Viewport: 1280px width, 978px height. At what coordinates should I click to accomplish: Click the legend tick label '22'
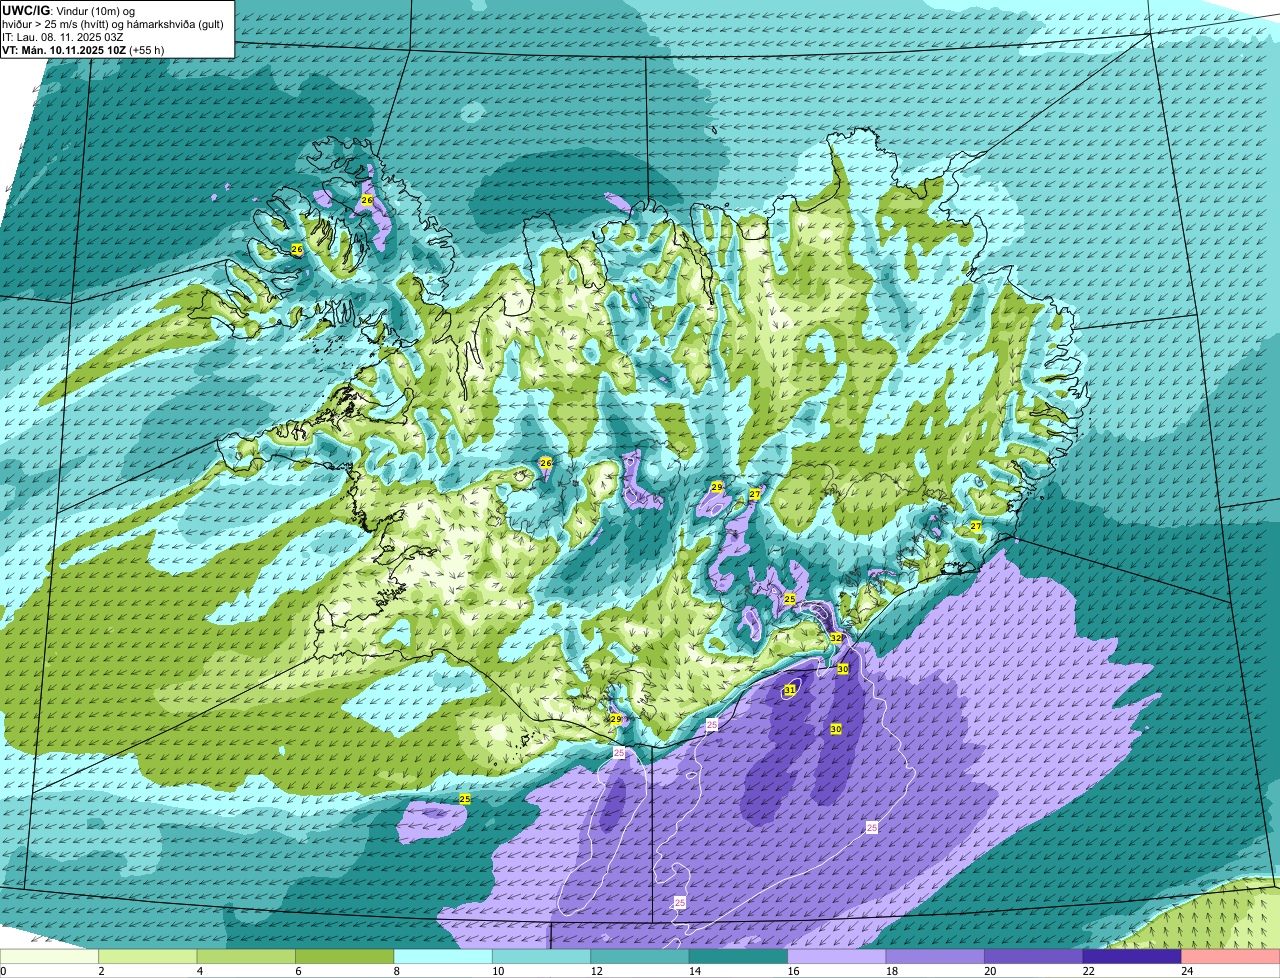(1088, 971)
